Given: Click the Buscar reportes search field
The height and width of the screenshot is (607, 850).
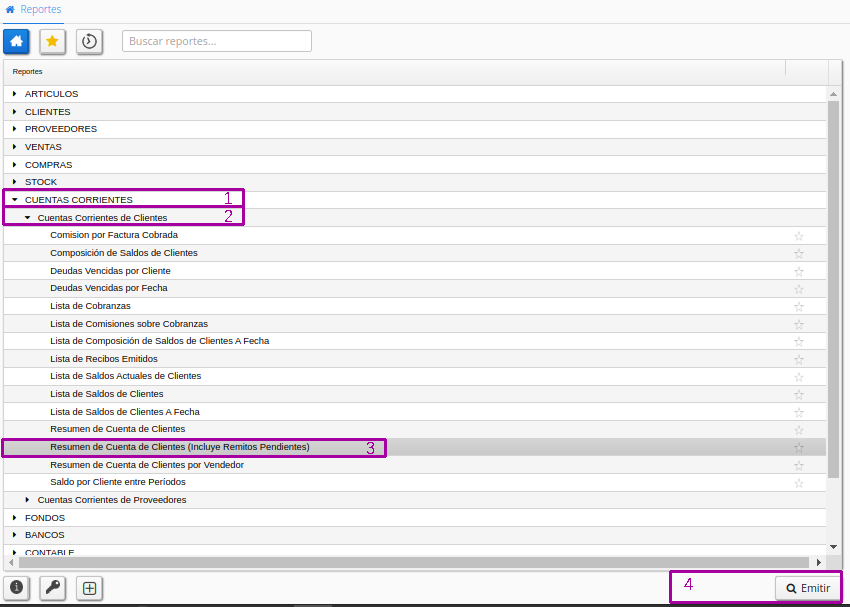Looking at the screenshot, I should 217,41.
